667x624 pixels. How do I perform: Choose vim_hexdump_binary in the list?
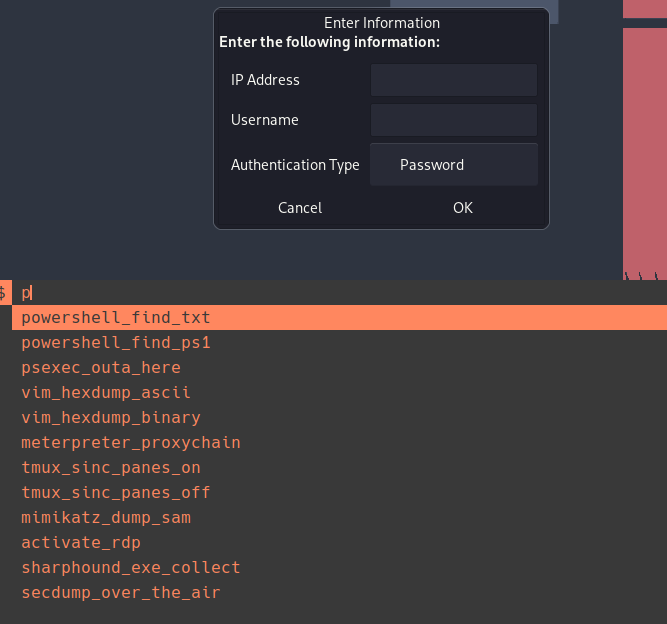(111, 418)
